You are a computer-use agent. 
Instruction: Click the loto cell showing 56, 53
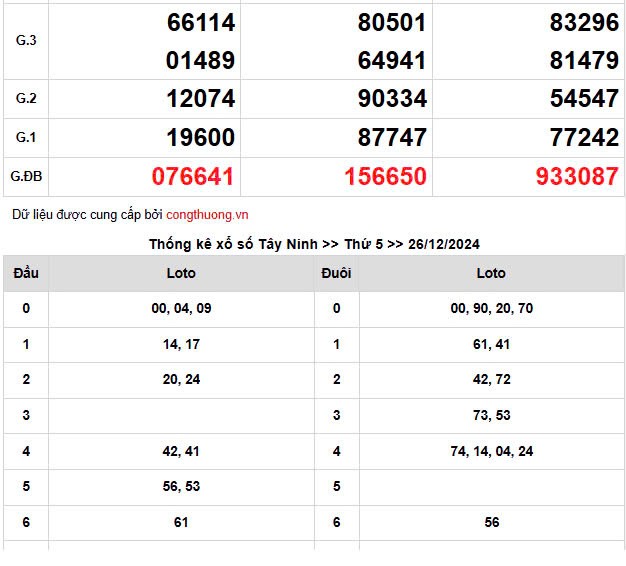pos(181,487)
